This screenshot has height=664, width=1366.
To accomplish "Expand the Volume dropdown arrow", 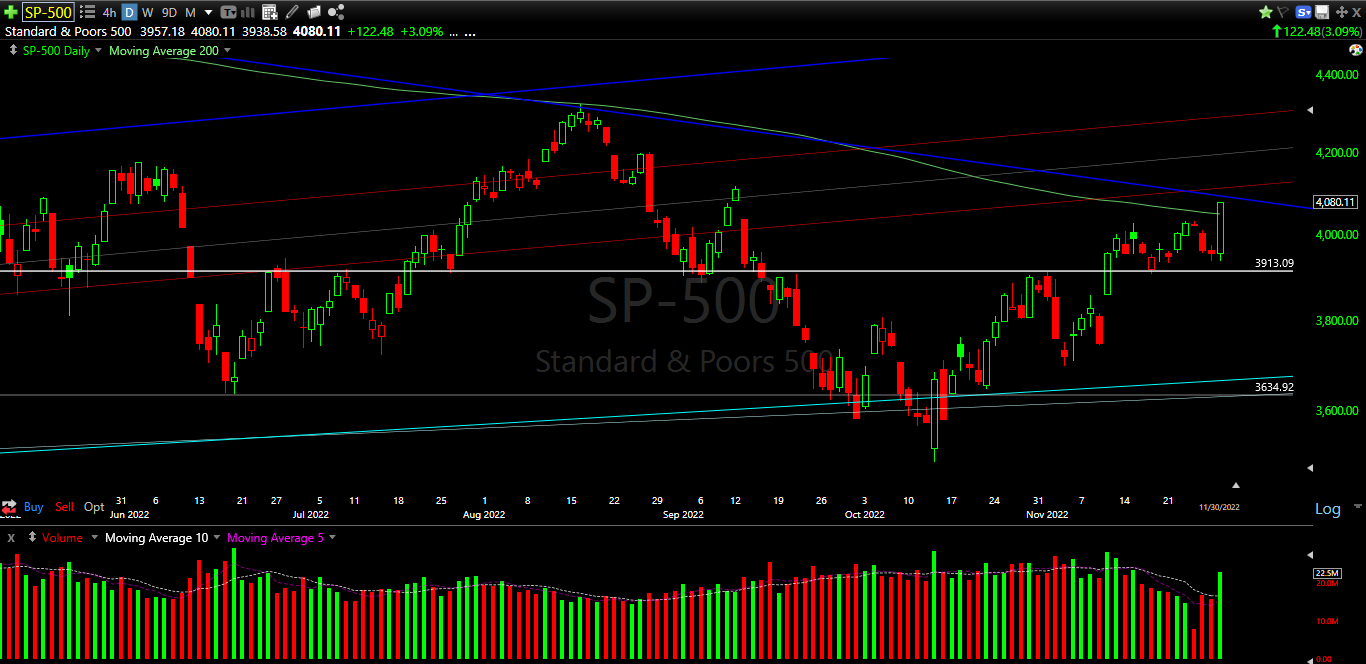I will click(95, 538).
